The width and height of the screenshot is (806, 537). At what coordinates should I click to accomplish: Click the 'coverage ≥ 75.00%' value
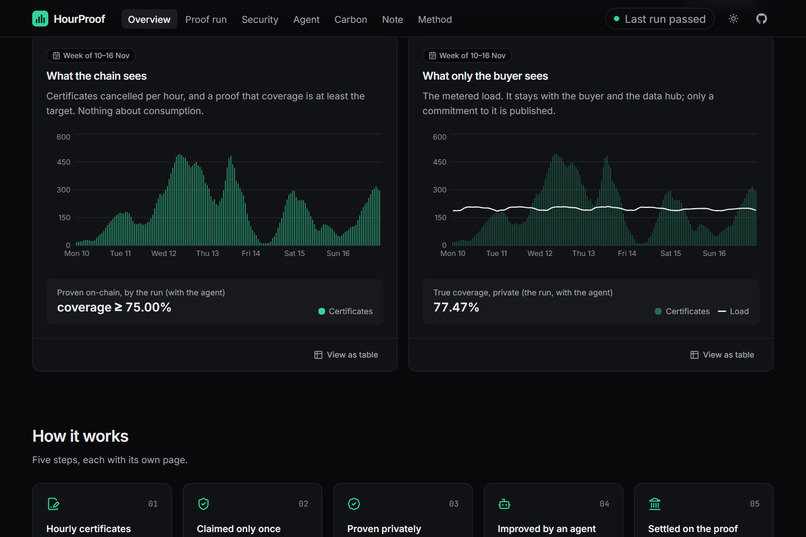[114, 307]
